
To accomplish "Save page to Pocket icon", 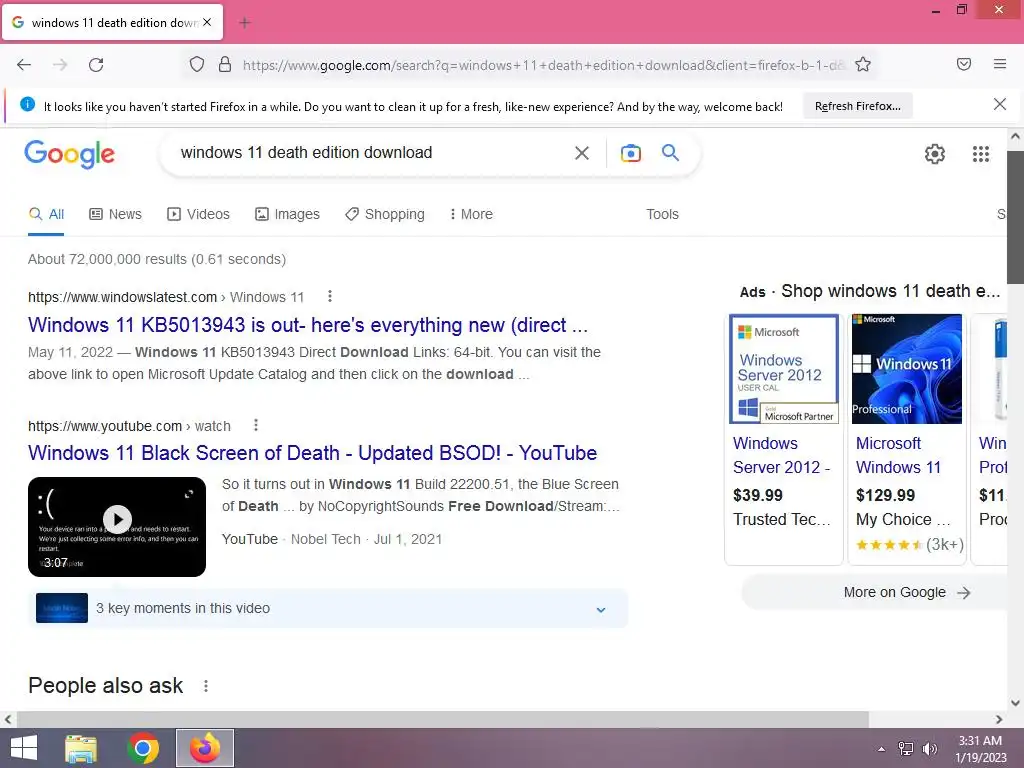I will point(964,64).
